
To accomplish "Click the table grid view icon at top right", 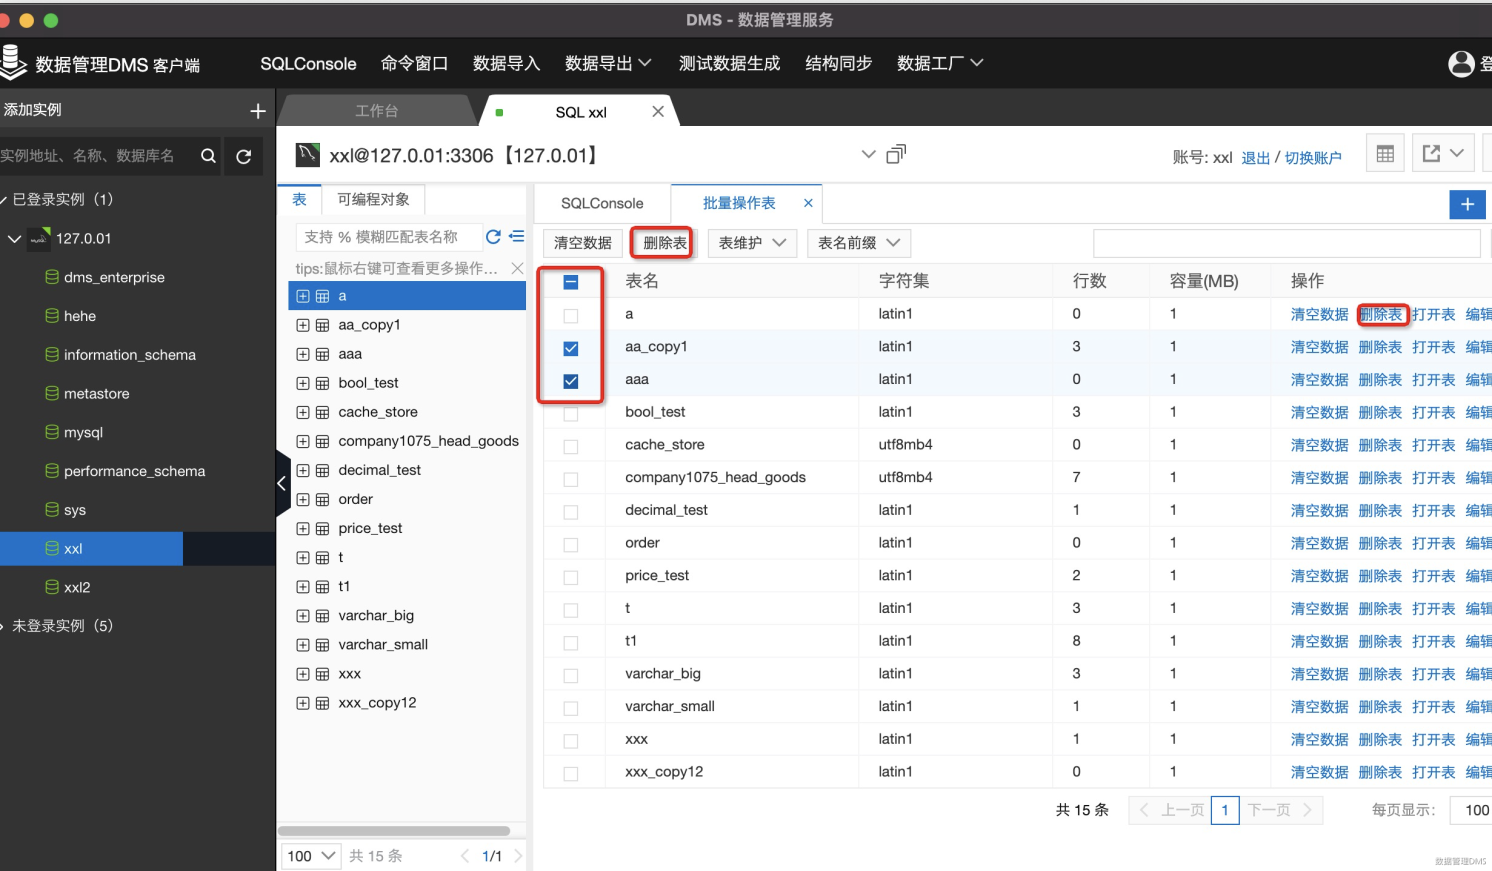I will point(1385,154).
